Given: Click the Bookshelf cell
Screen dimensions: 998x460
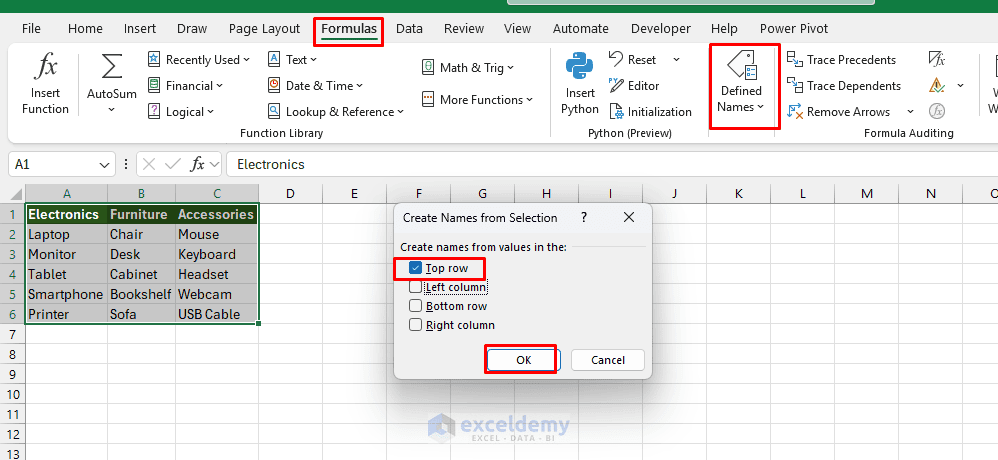Looking at the screenshot, I should point(141,295).
